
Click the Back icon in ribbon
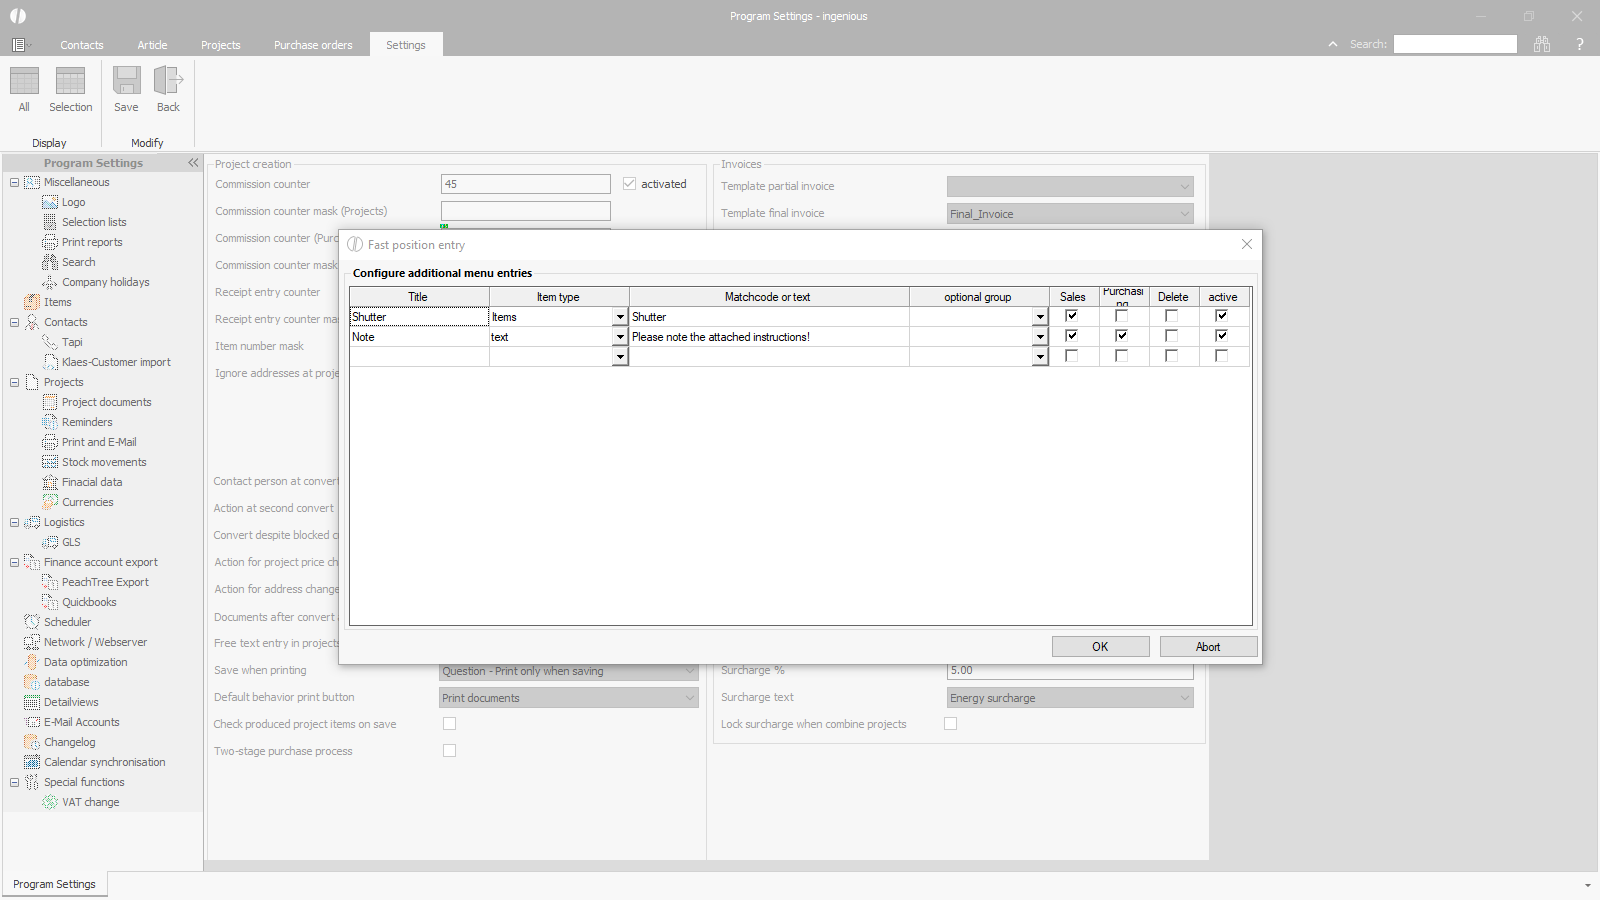coord(168,81)
